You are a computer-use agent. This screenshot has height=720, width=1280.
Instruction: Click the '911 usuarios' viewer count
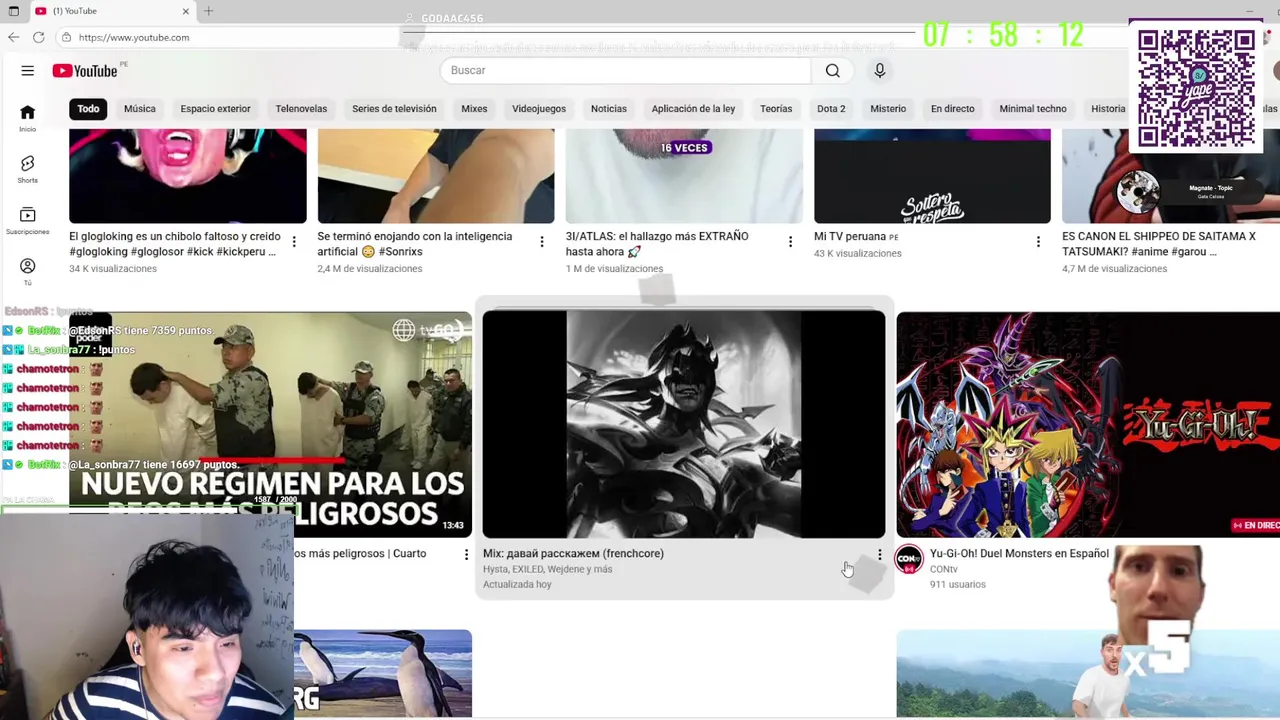pyautogui.click(x=958, y=584)
